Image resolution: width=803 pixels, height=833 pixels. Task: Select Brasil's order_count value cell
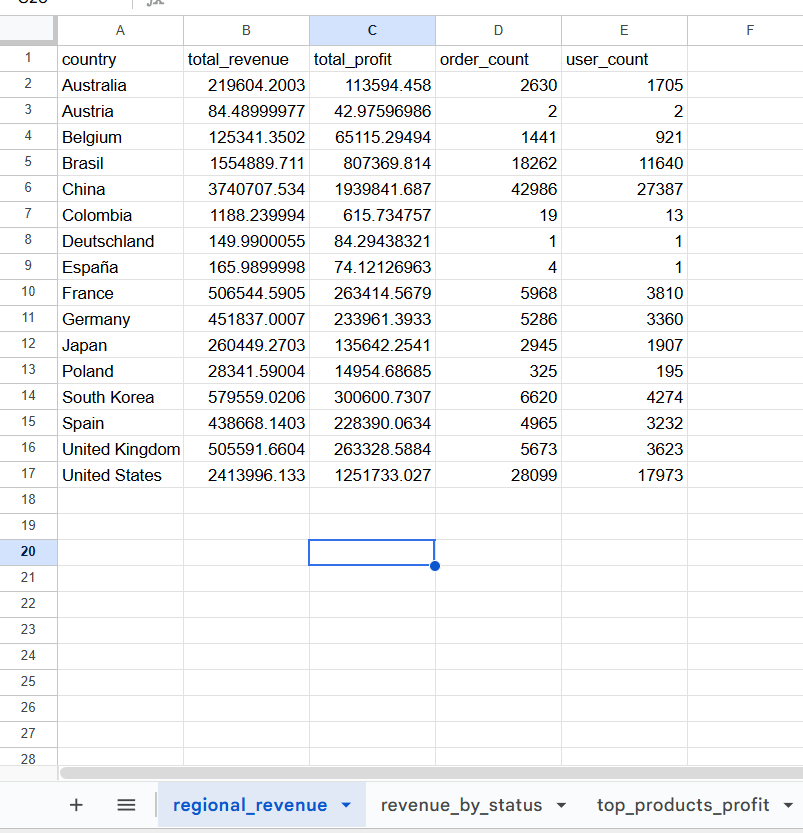tap(498, 163)
